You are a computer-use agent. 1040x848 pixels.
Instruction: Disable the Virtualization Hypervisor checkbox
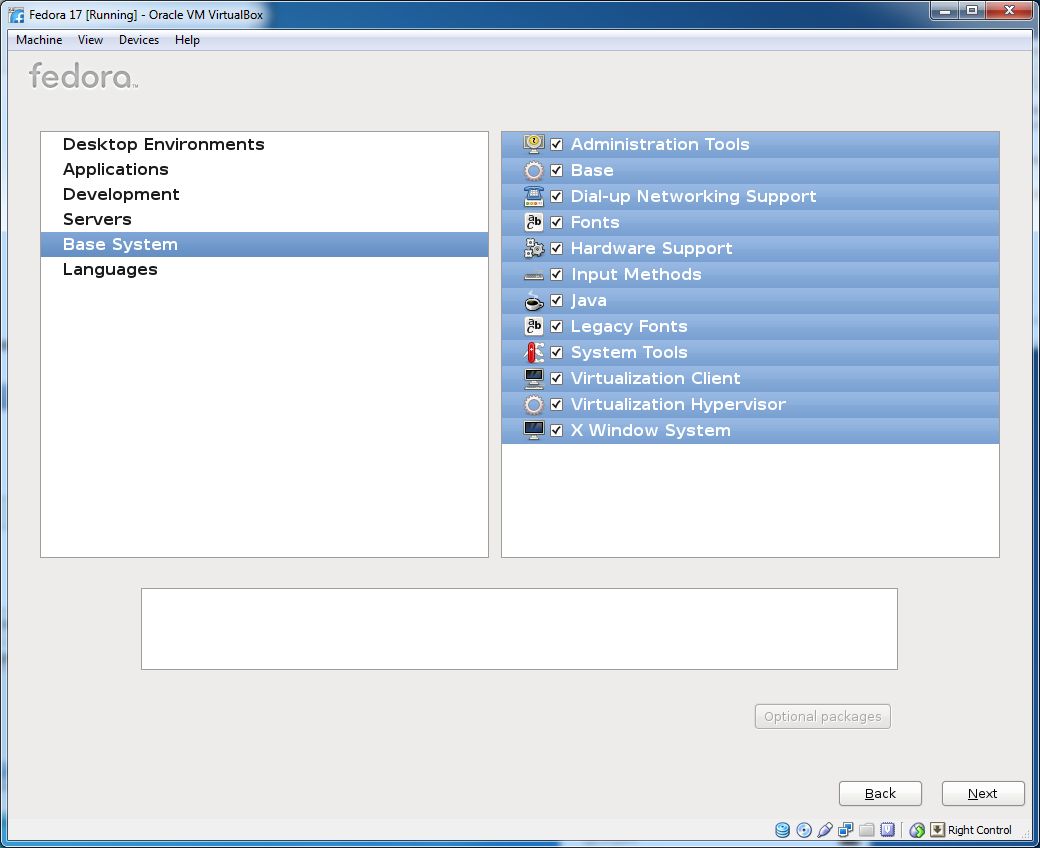coord(556,404)
